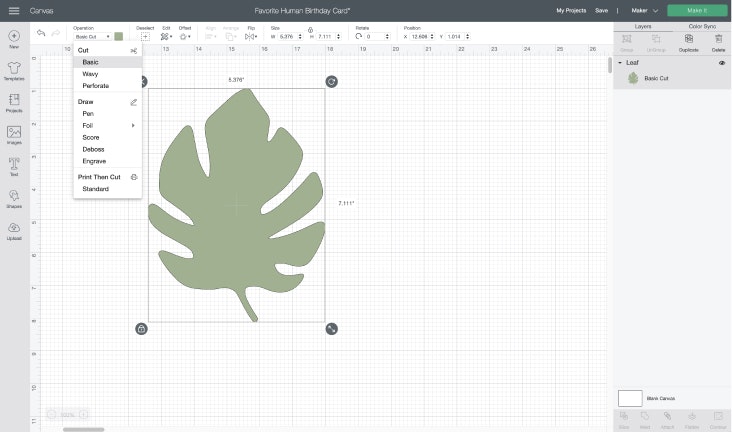The image size is (732, 432).
Task: Click the Offset tool icon
Action: pos(183,36)
